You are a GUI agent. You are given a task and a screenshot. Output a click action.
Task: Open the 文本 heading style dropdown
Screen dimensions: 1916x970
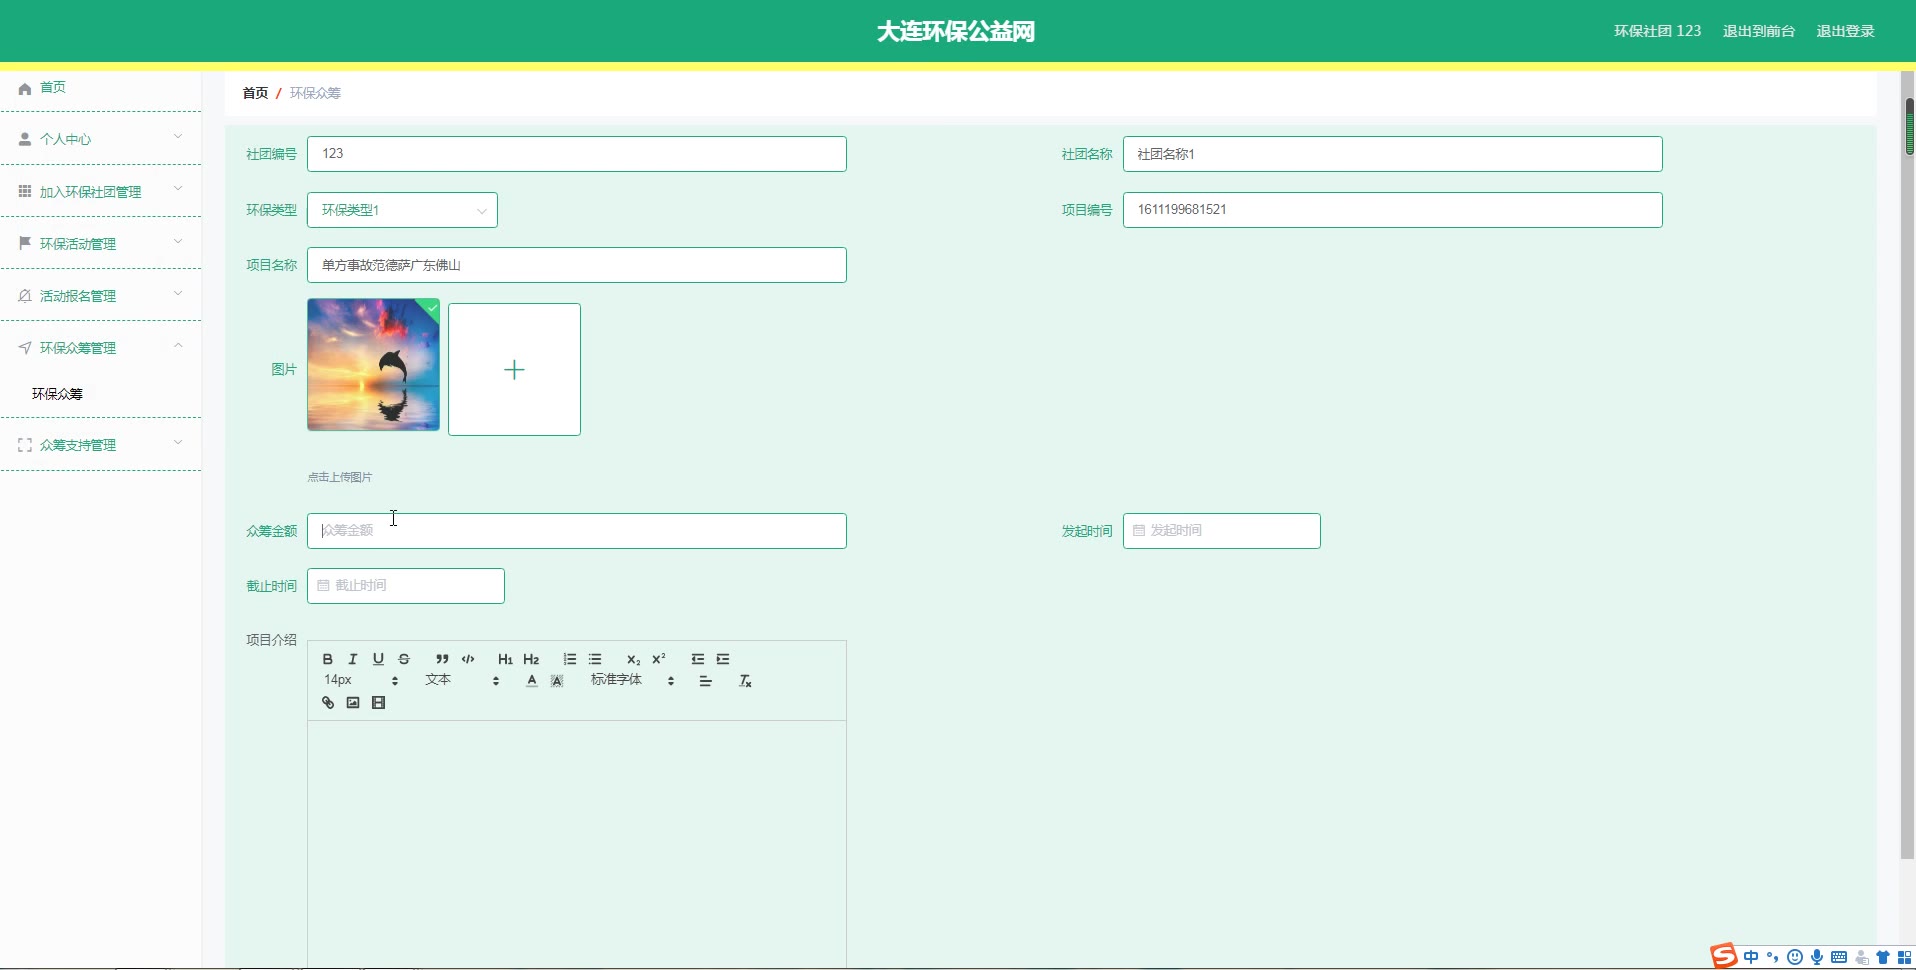(462, 681)
